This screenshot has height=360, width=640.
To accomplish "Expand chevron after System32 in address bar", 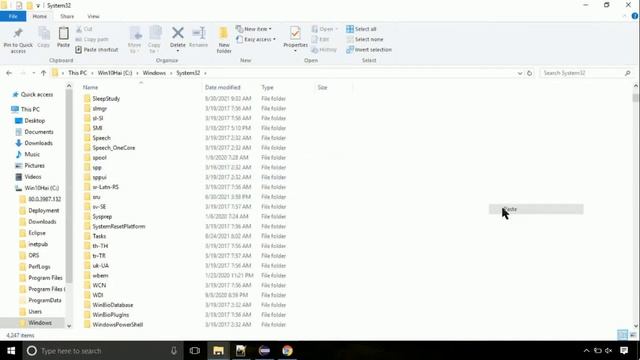I will [205, 73].
